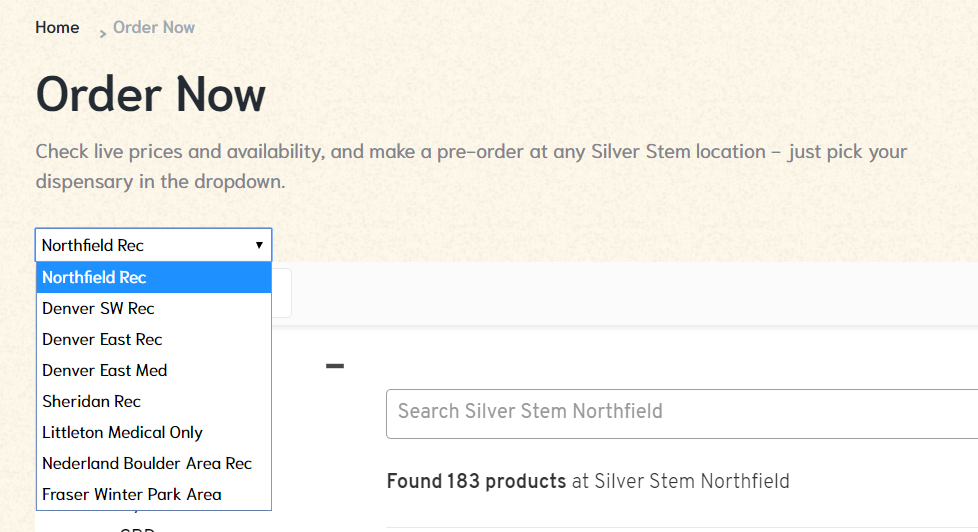Click the Found 183 products text

coord(476,481)
